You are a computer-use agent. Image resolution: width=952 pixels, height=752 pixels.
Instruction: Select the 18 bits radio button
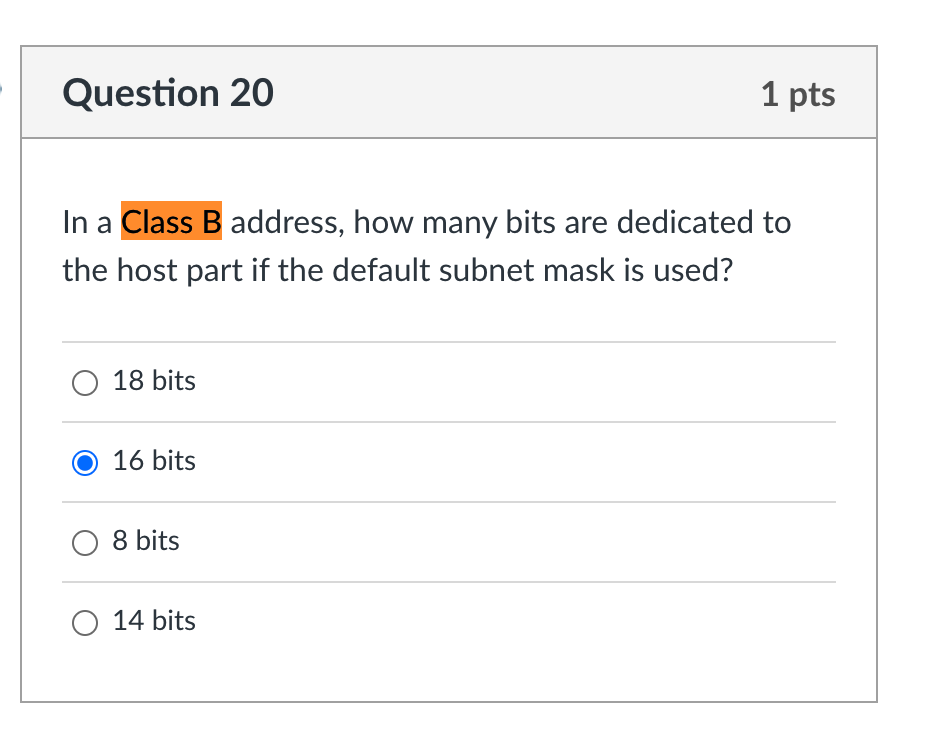pos(85,382)
